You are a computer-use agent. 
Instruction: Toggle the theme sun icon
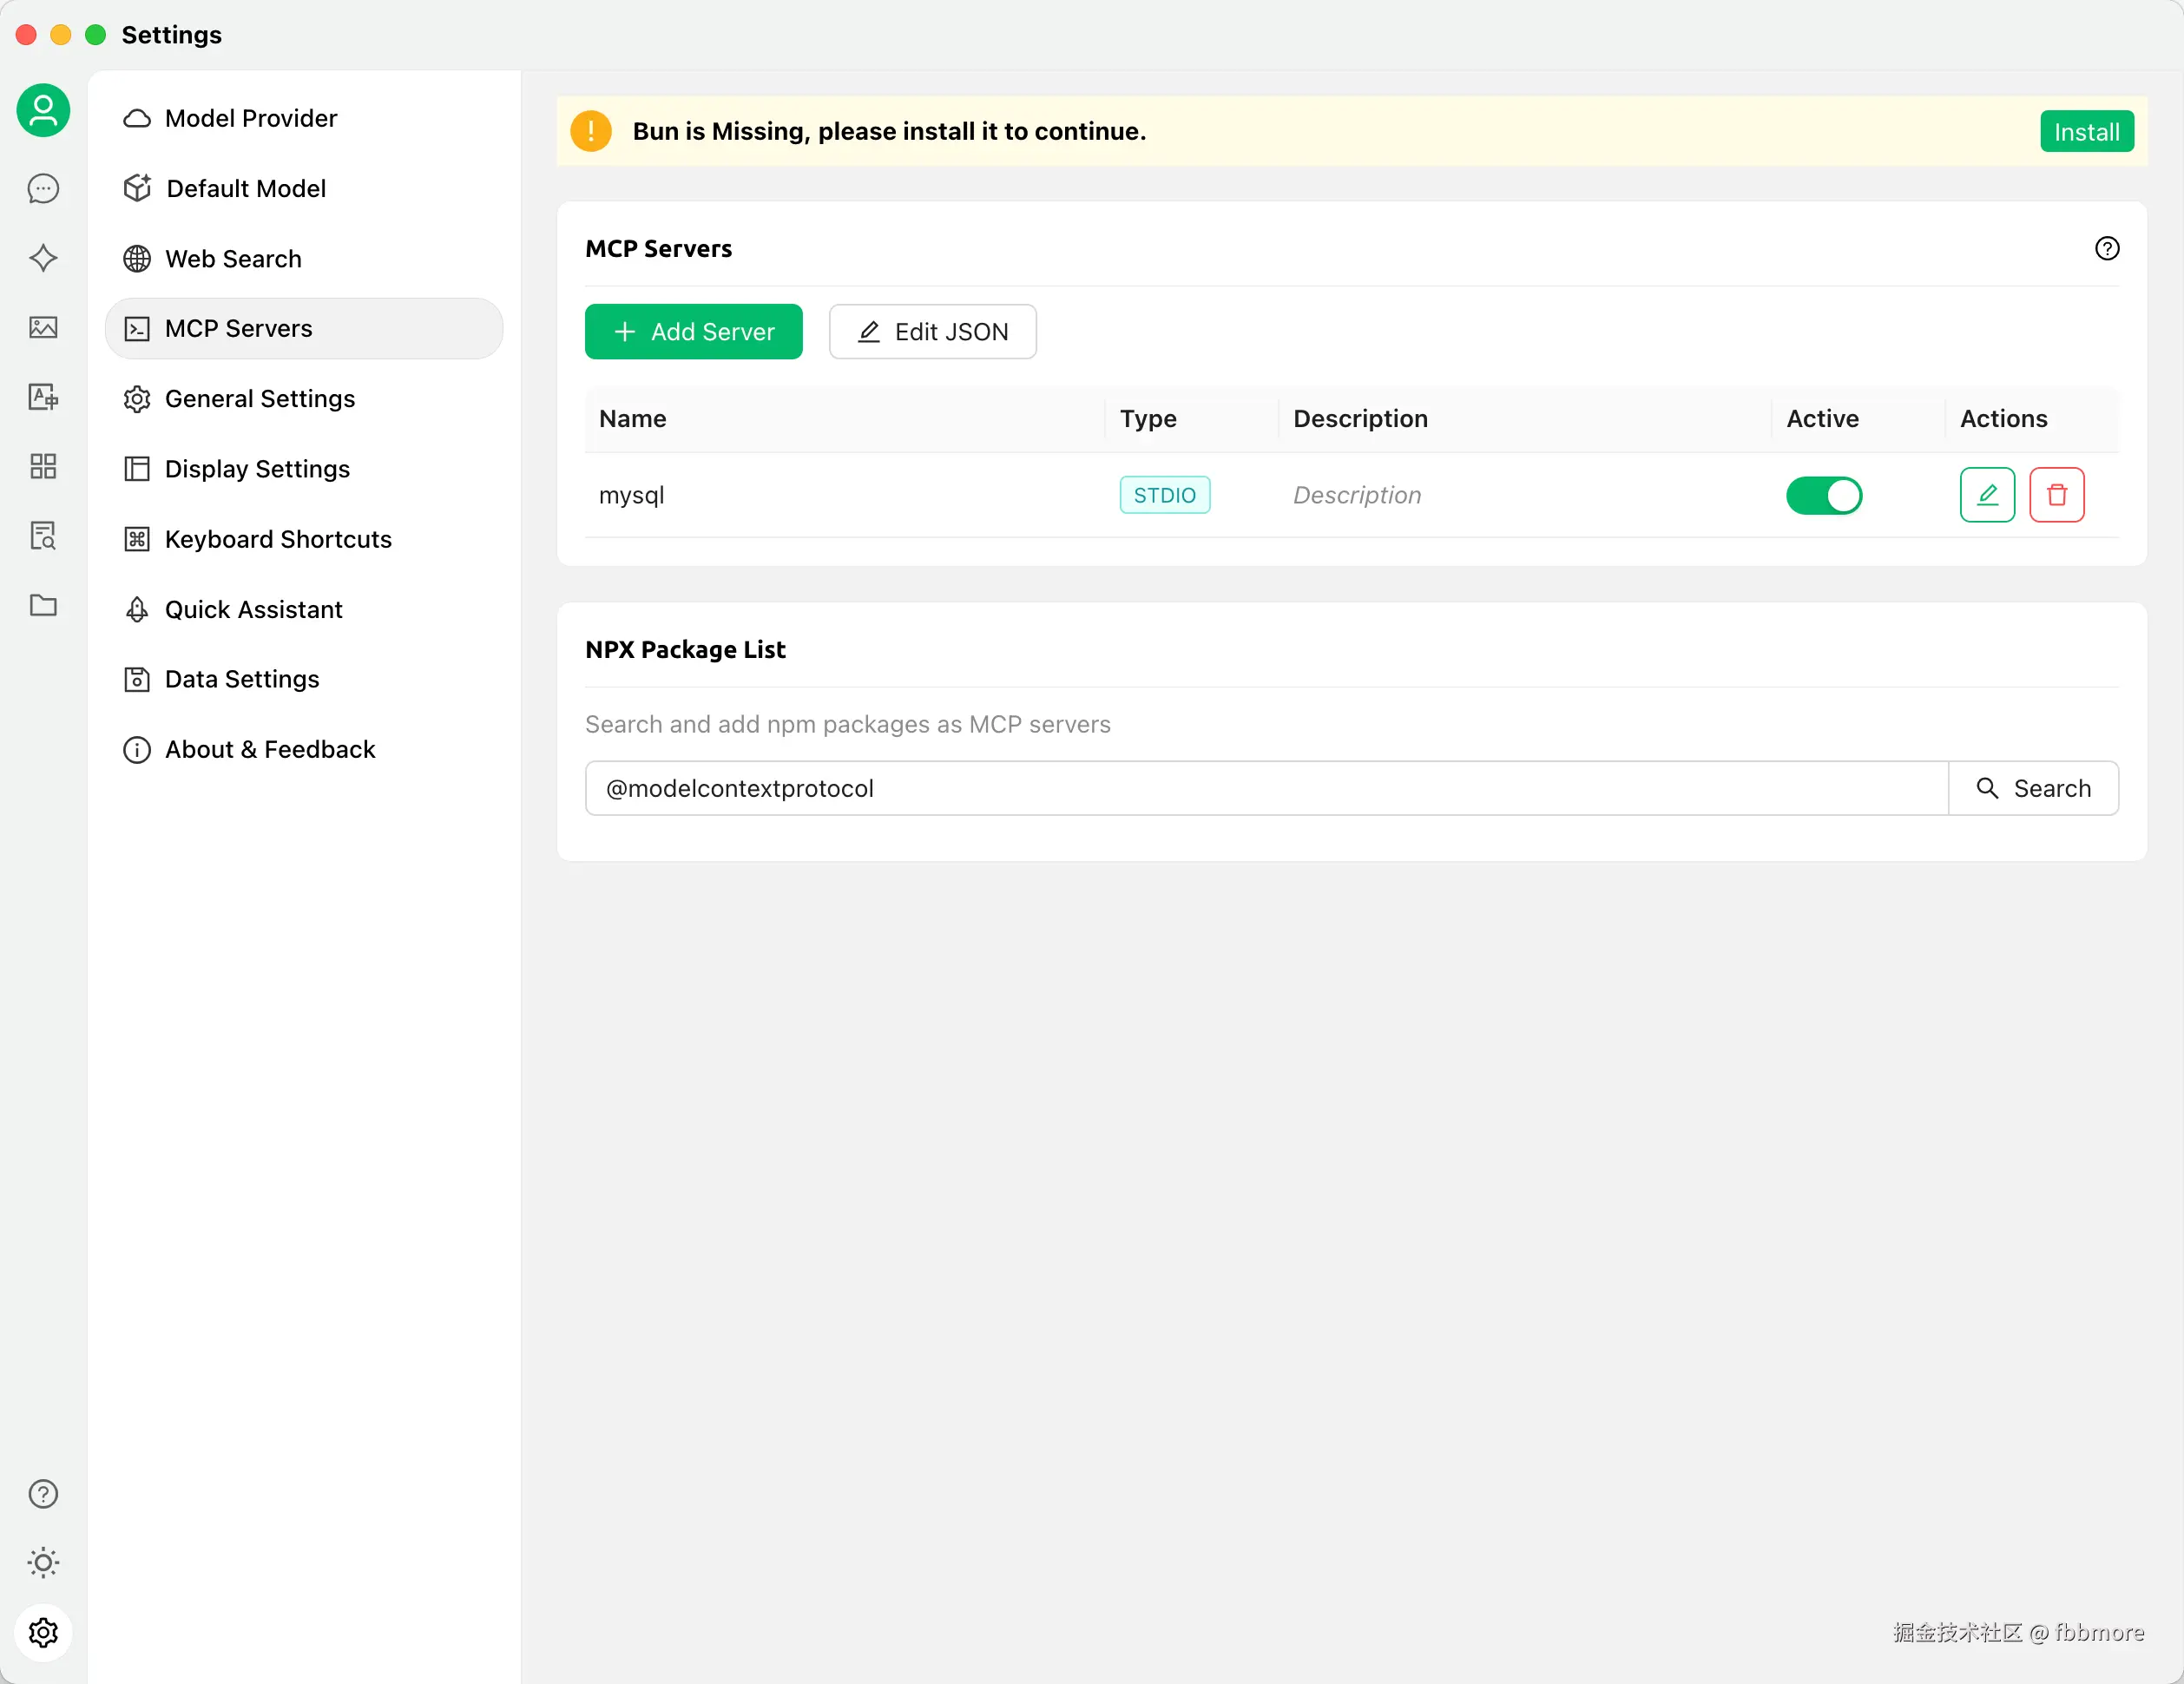click(x=43, y=1562)
